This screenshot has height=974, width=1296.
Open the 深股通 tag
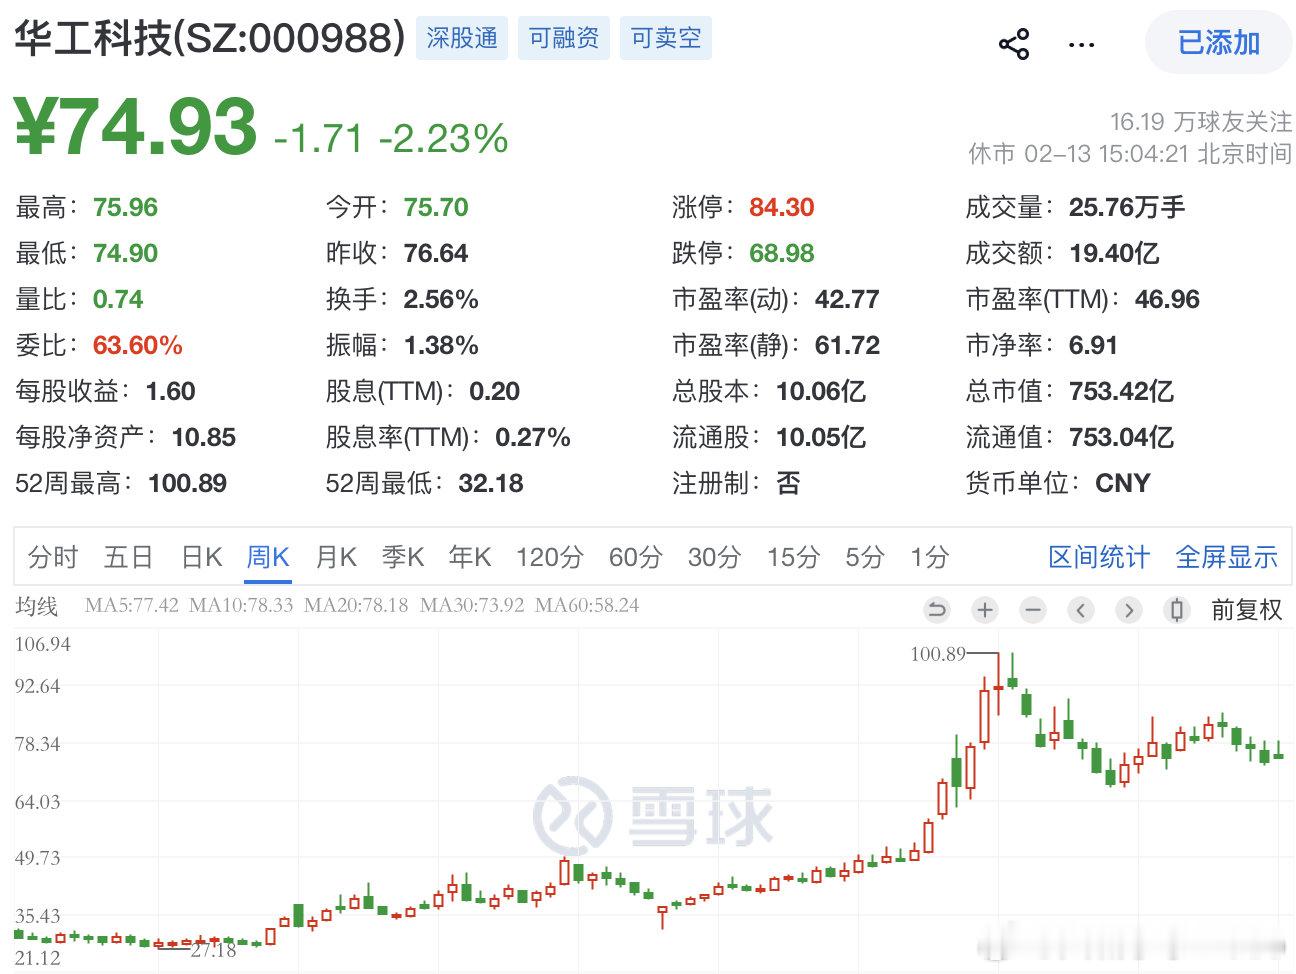[x=462, y=38]
